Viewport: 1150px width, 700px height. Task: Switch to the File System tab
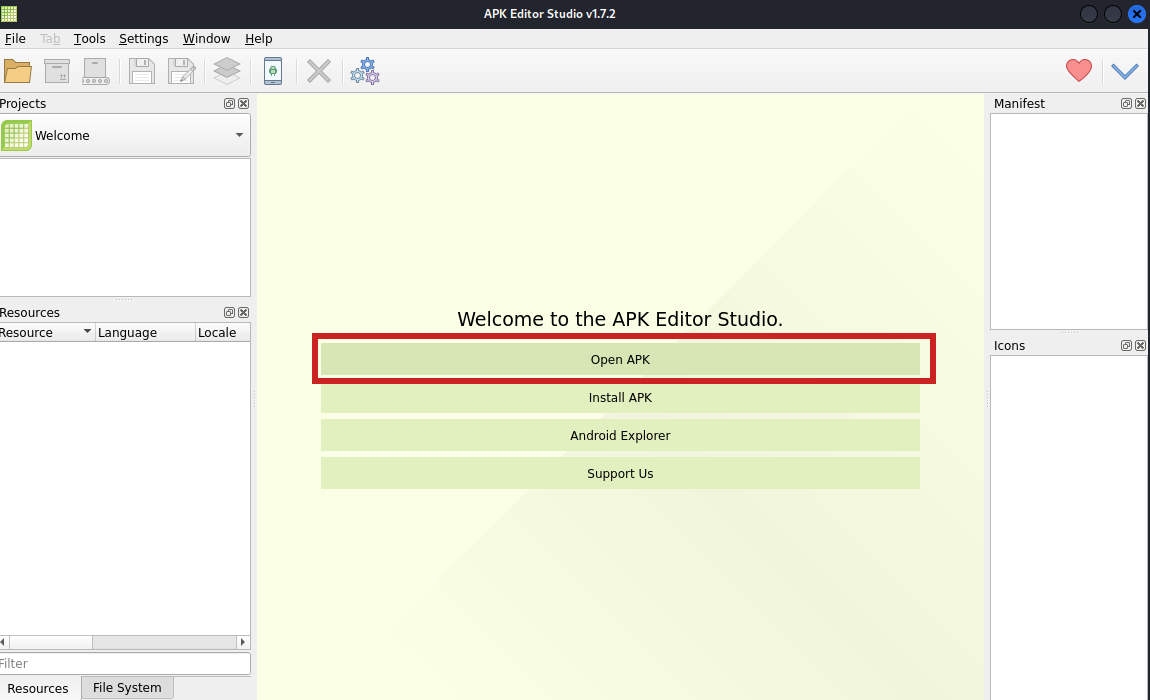pyautogui.click(x=127, y=688)
